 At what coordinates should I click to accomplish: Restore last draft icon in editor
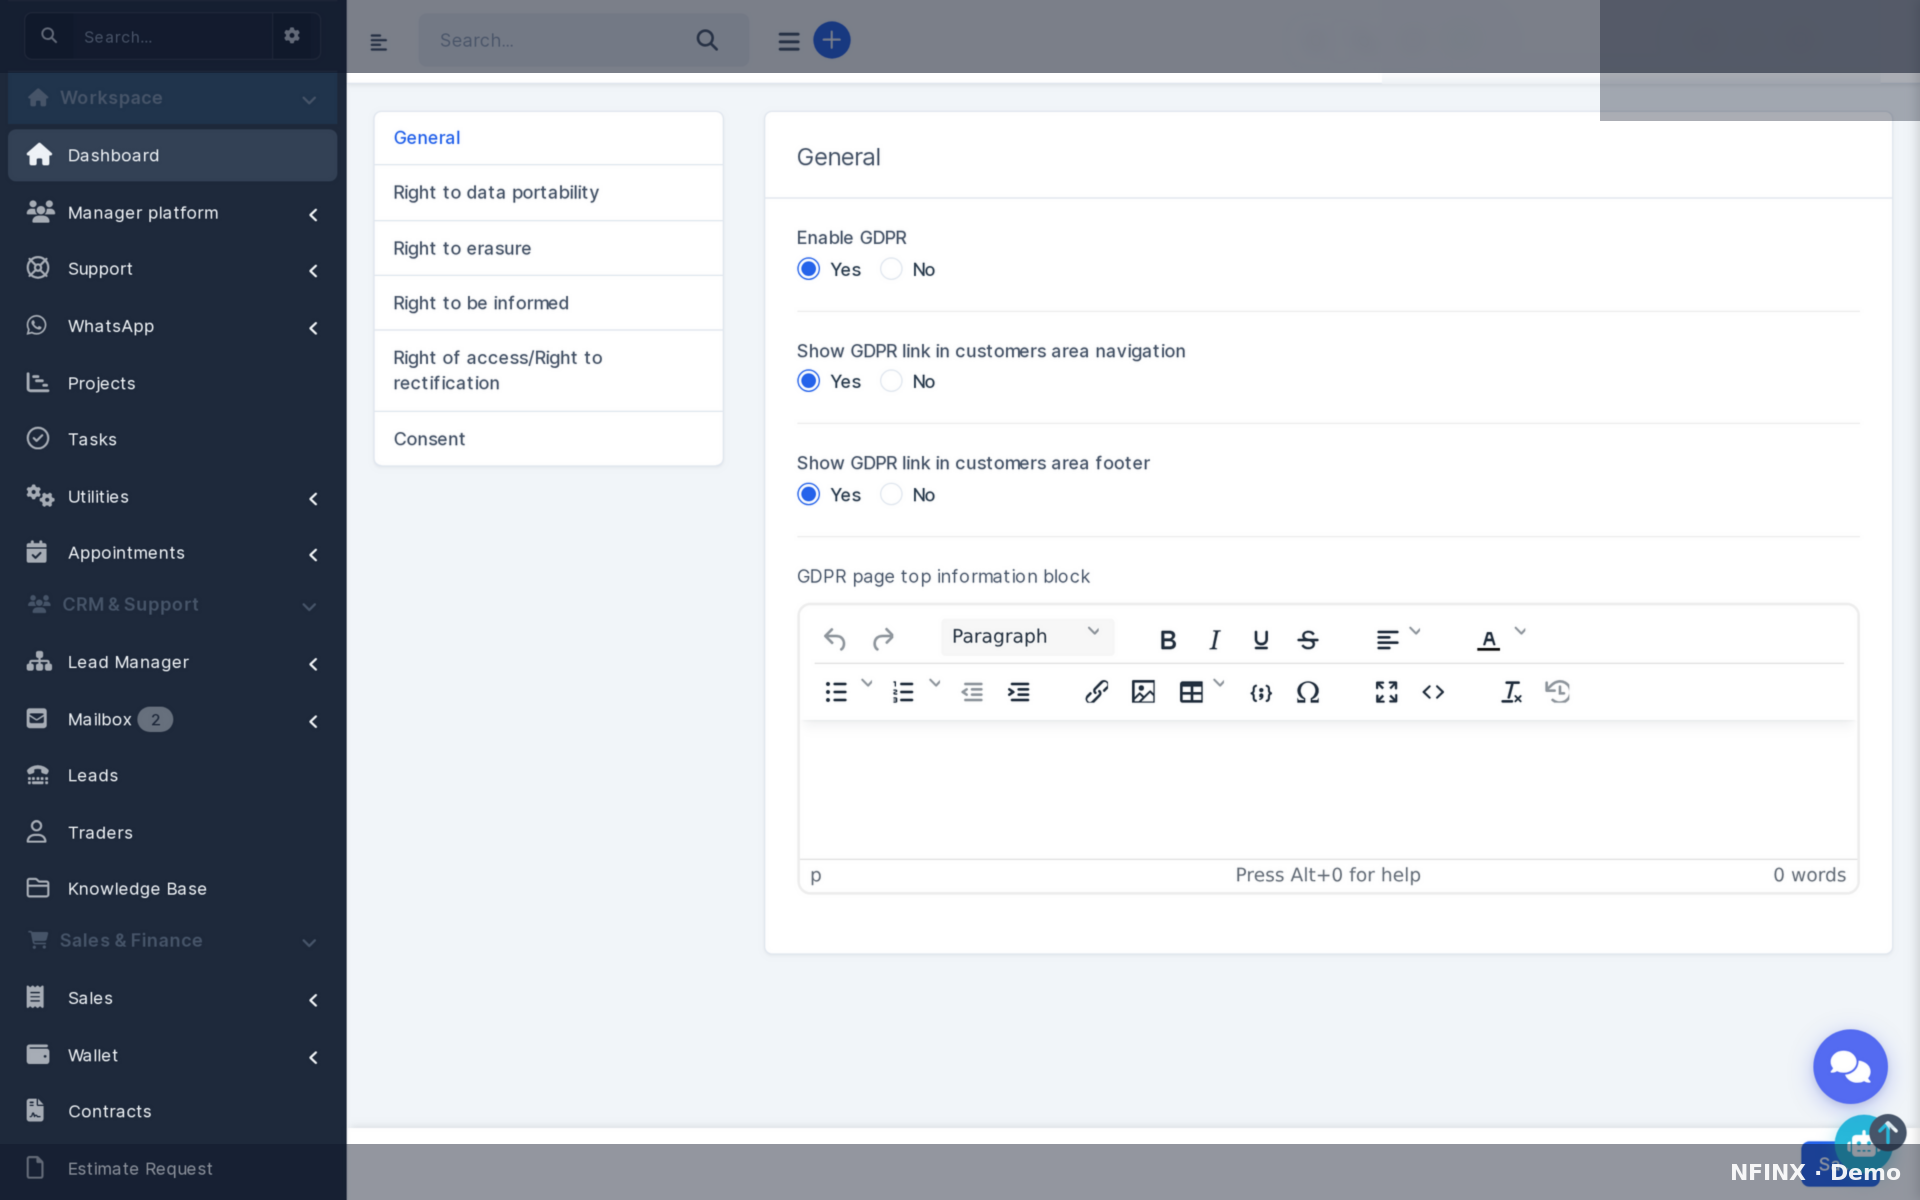coord(1558,692)
